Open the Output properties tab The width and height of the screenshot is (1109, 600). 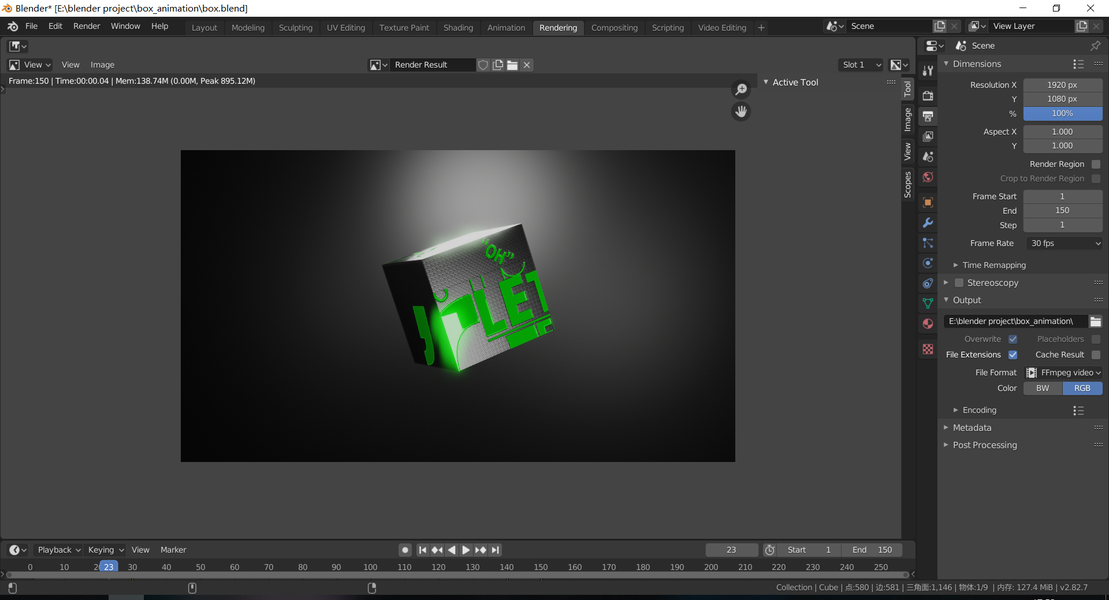click(928, 116)
